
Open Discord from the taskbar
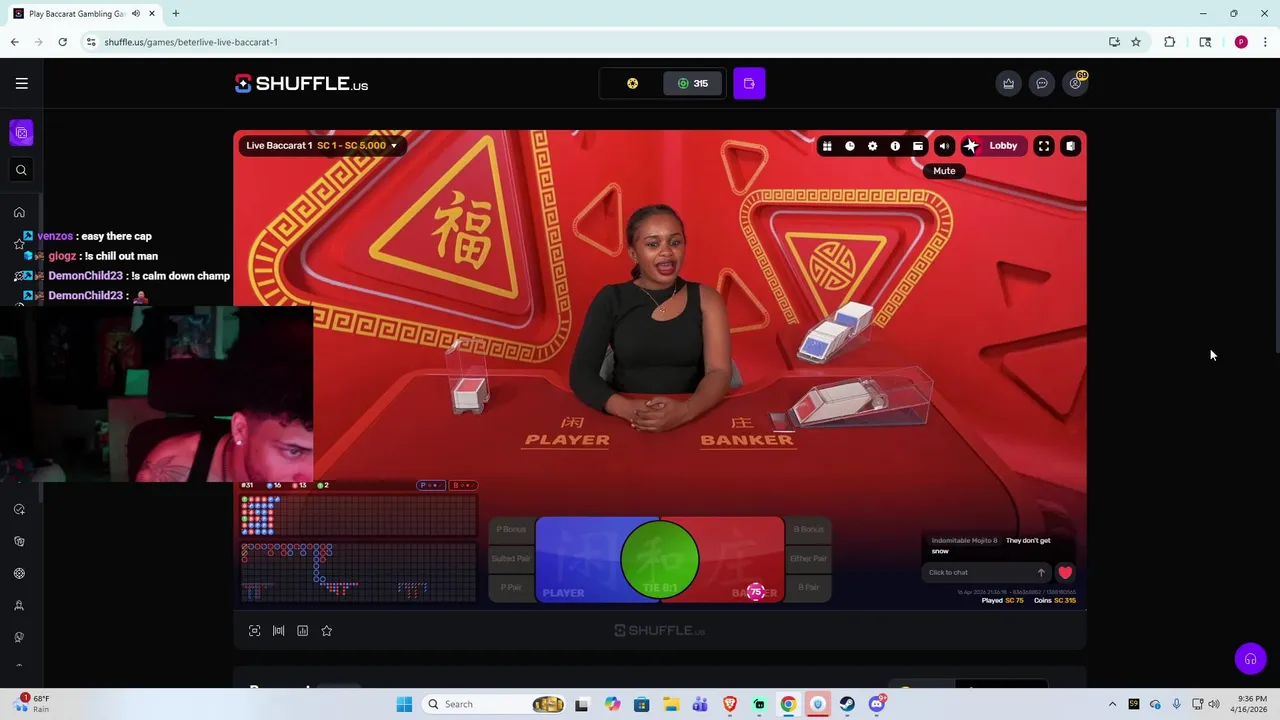click(x=877, y=704)
